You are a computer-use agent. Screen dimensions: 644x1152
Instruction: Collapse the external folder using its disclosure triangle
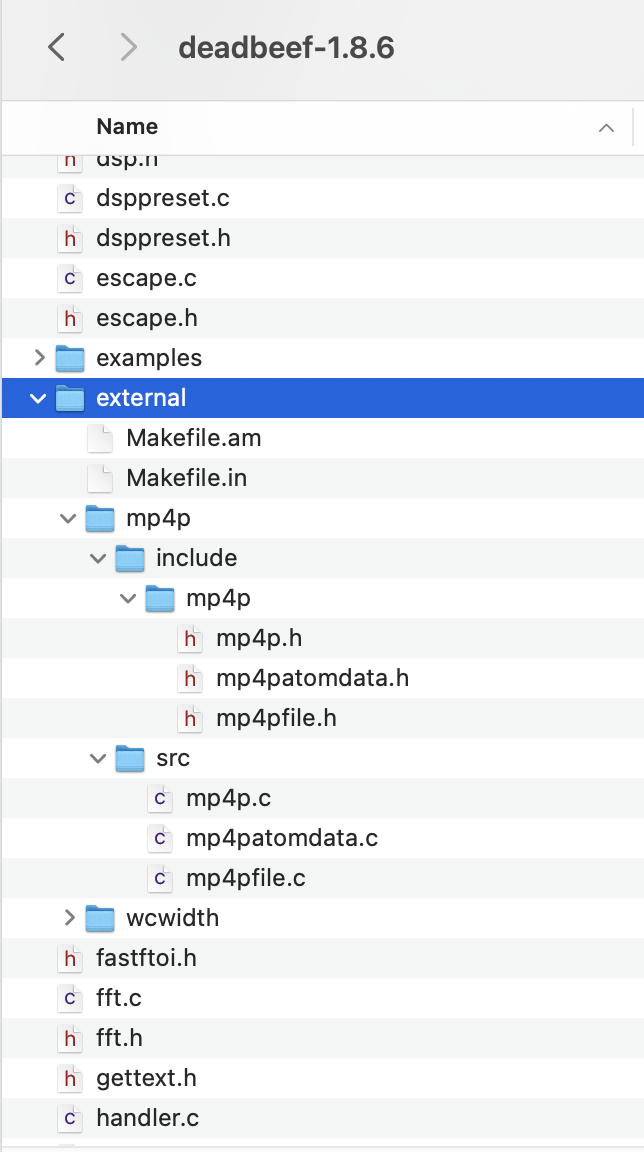click(38, 398)
